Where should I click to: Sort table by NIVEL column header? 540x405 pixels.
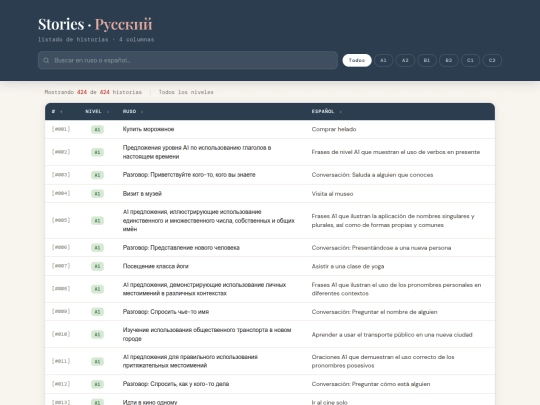97,112
